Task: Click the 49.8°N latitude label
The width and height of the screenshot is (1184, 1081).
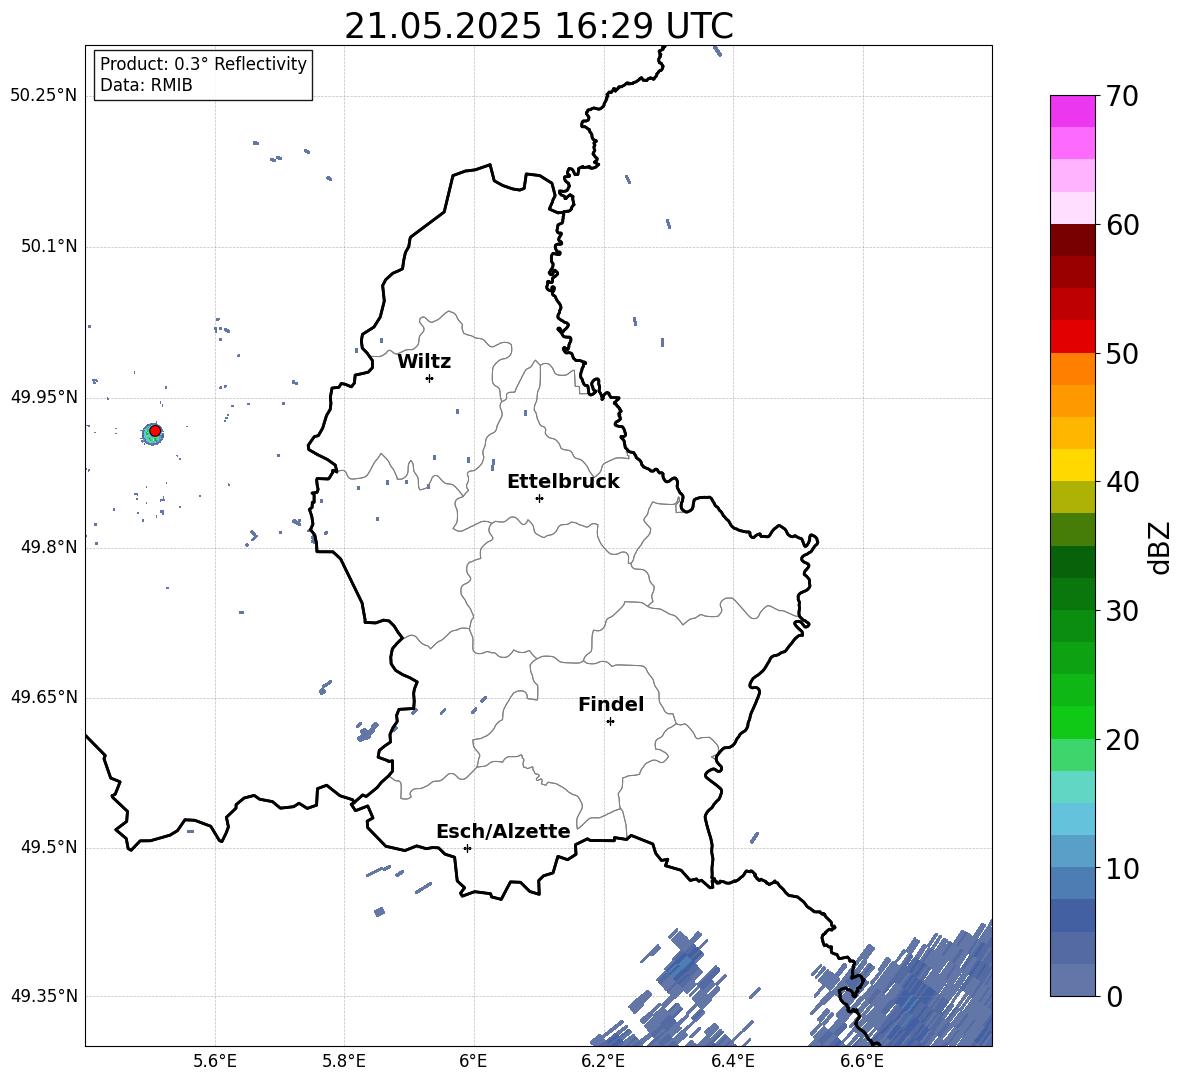Action: tap(49, 547)
